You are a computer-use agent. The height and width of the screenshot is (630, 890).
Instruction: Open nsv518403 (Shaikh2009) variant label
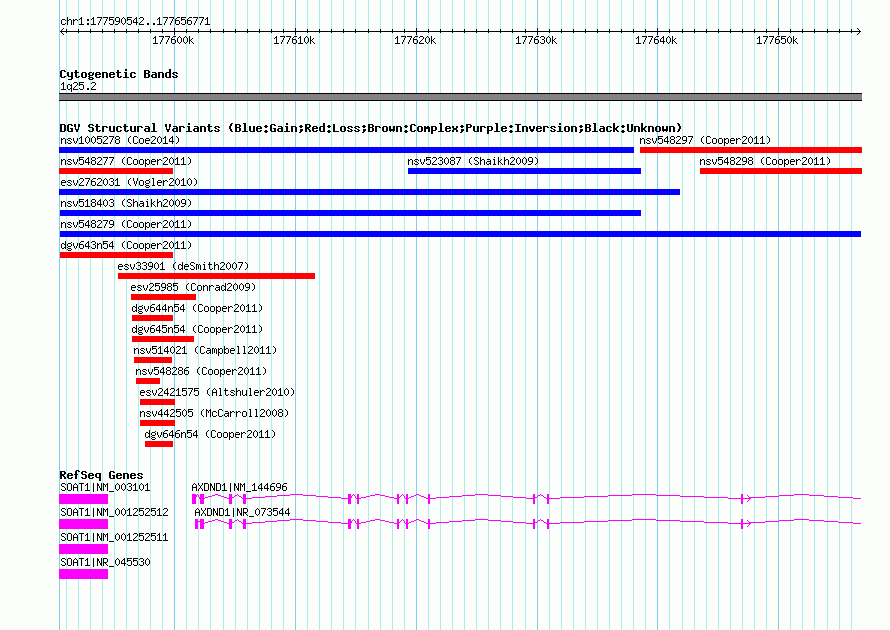point(126,203)
